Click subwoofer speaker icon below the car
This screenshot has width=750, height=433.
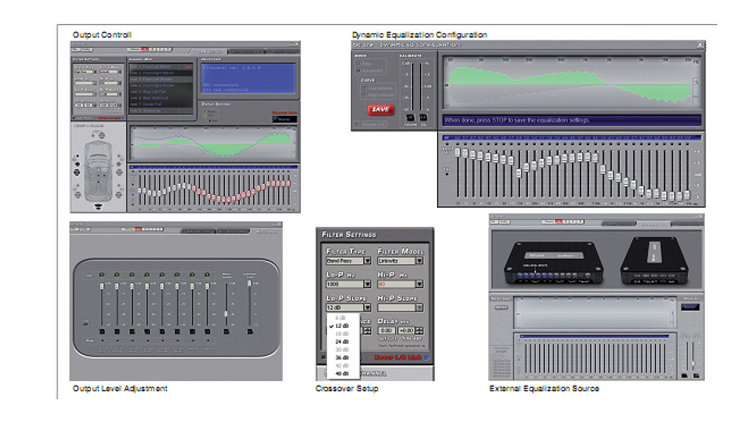coord(98,207)
